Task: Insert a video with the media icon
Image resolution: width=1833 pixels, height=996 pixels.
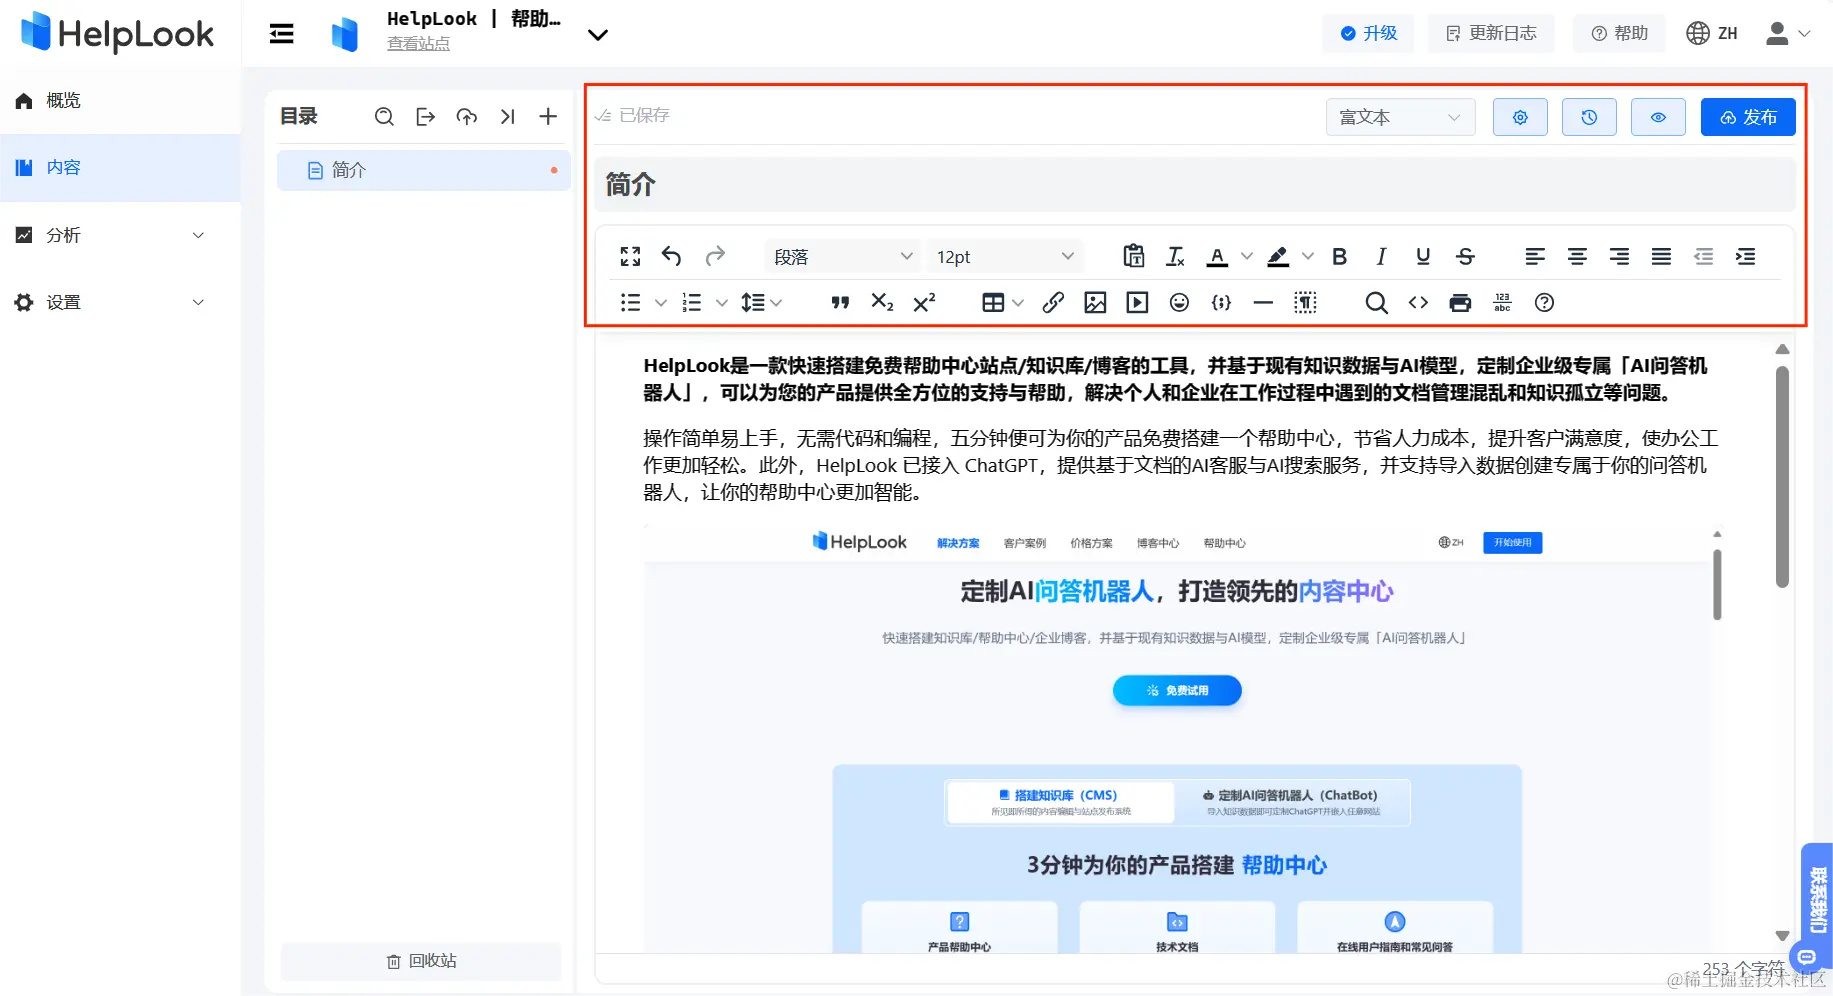Action: click(1137, 303)
